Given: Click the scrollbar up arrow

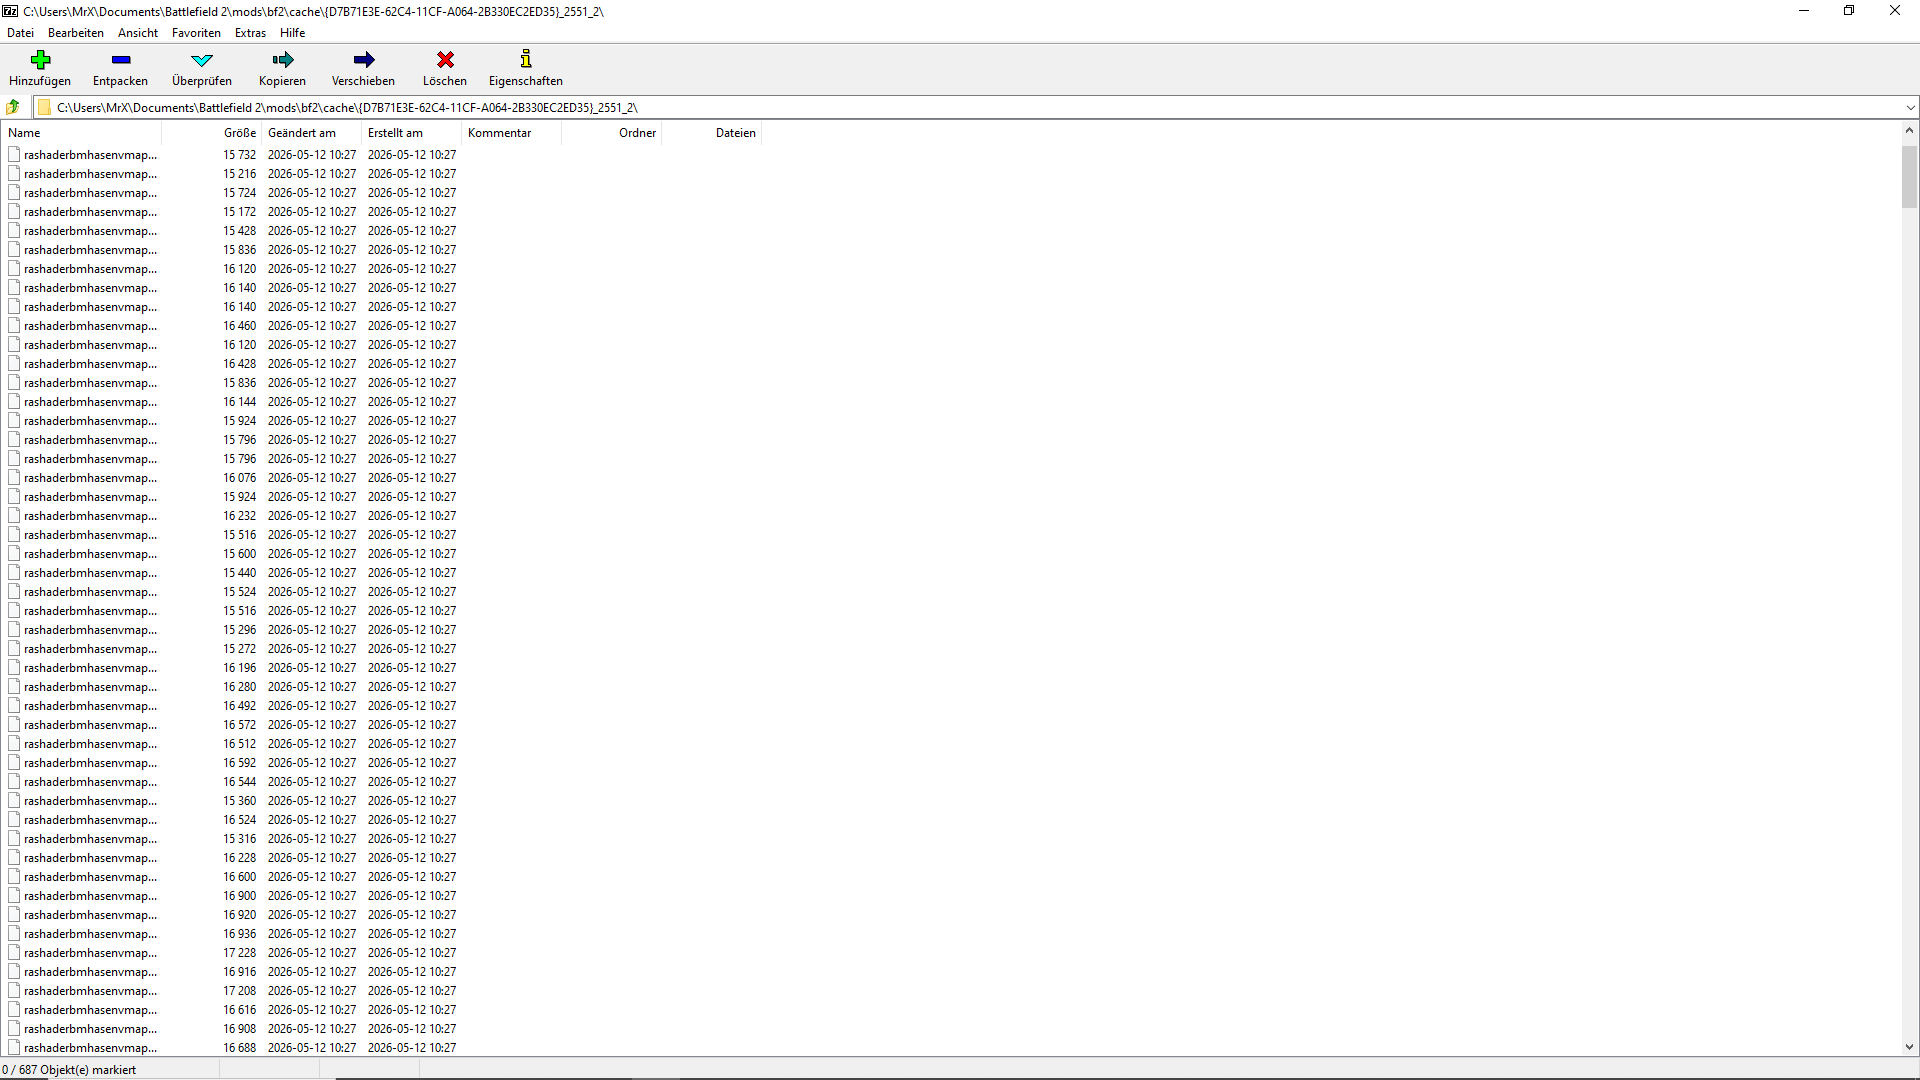Looking at the screenshot, I should (1909, 131).
